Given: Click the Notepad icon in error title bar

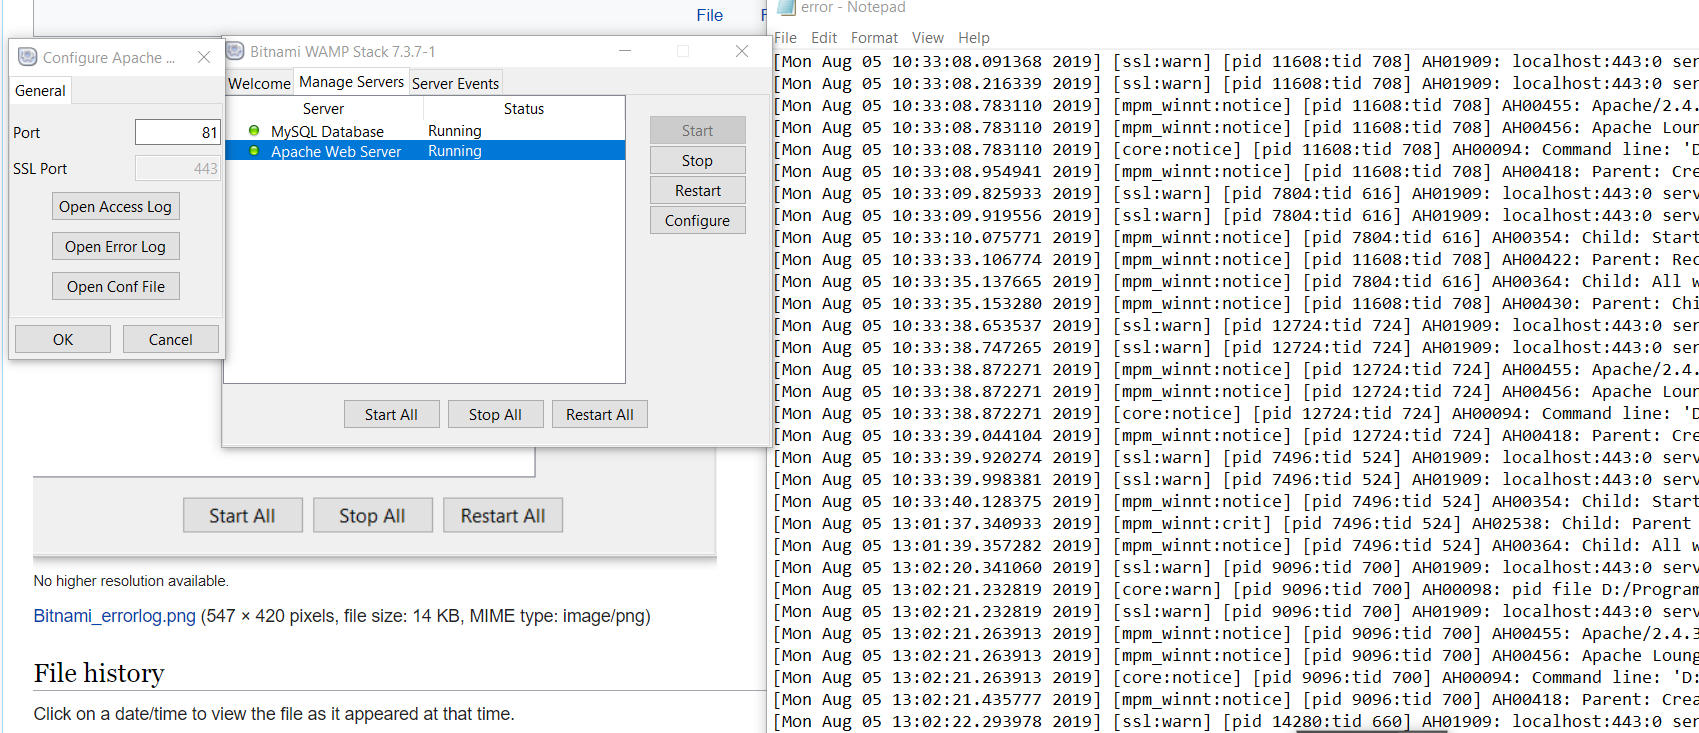Looking at the screenshot, I should tap(786, 7).
